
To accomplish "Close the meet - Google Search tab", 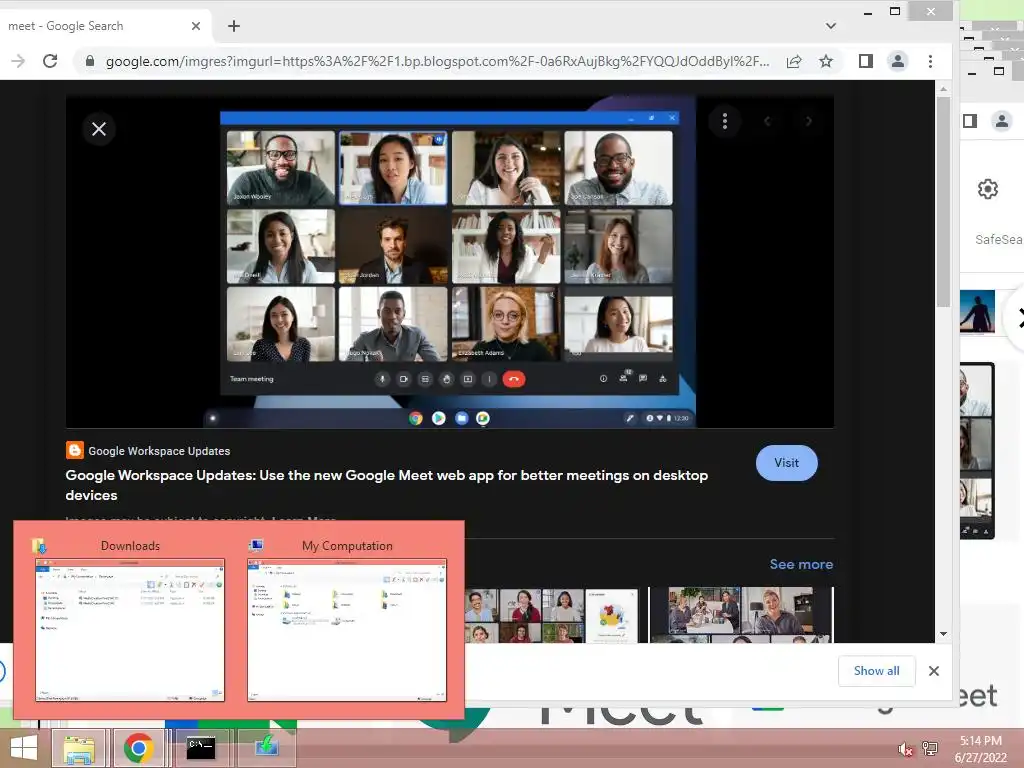I will click(195, 26).
